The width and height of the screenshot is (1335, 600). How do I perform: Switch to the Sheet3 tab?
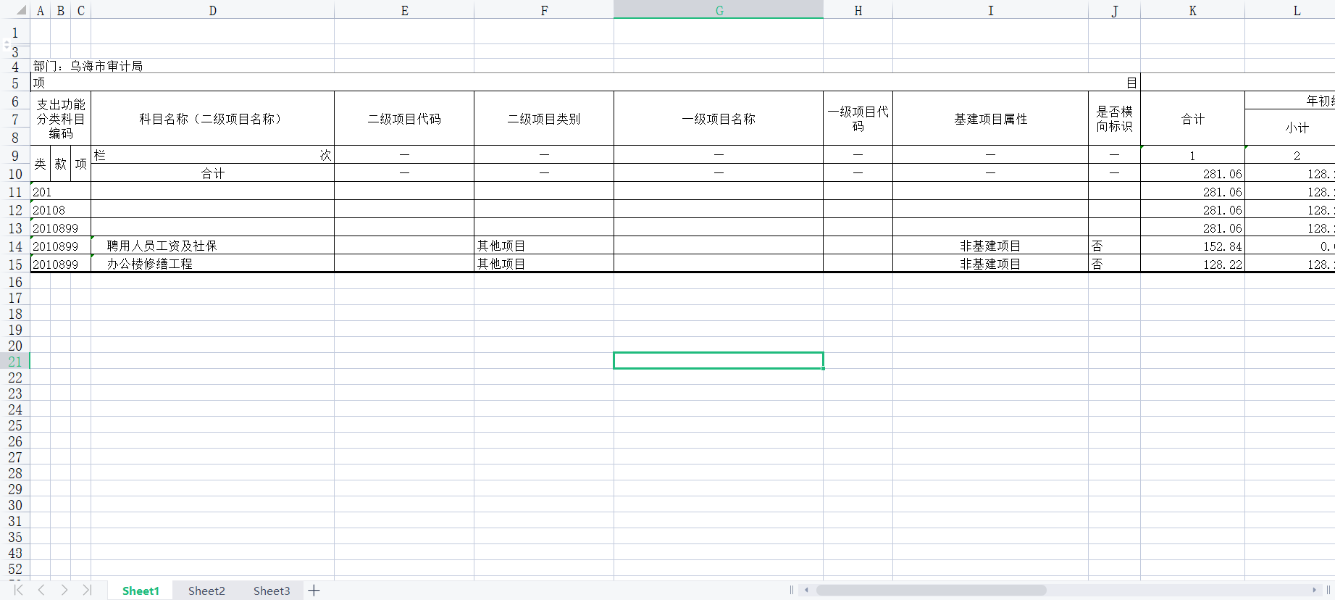tap(271, 591)
